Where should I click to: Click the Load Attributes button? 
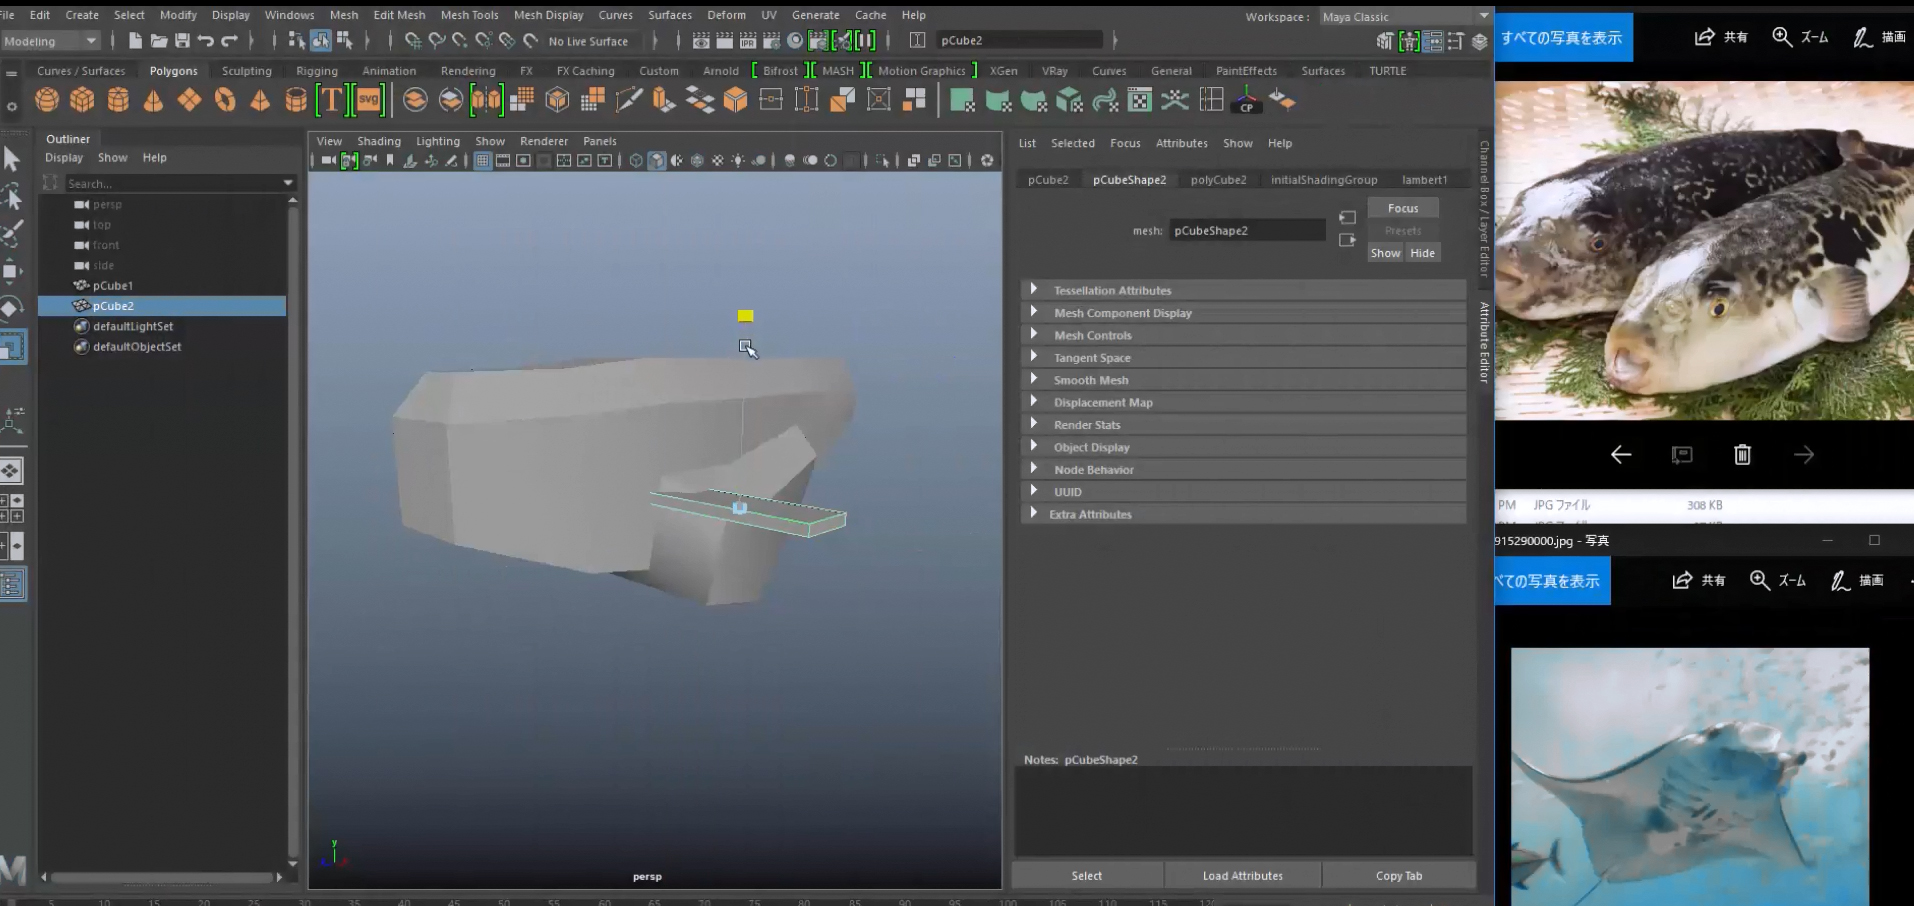coord(1242,876)
